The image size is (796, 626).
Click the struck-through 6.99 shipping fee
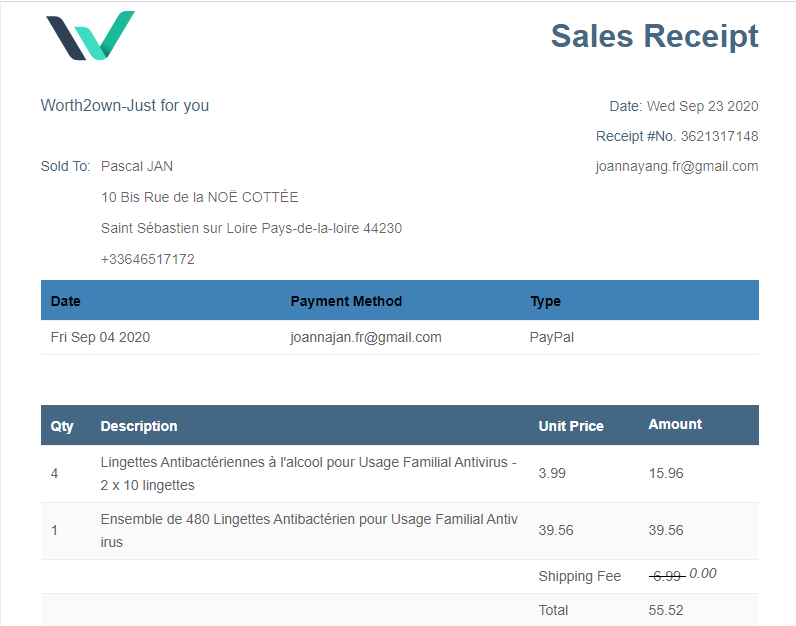tap(666, 576)
